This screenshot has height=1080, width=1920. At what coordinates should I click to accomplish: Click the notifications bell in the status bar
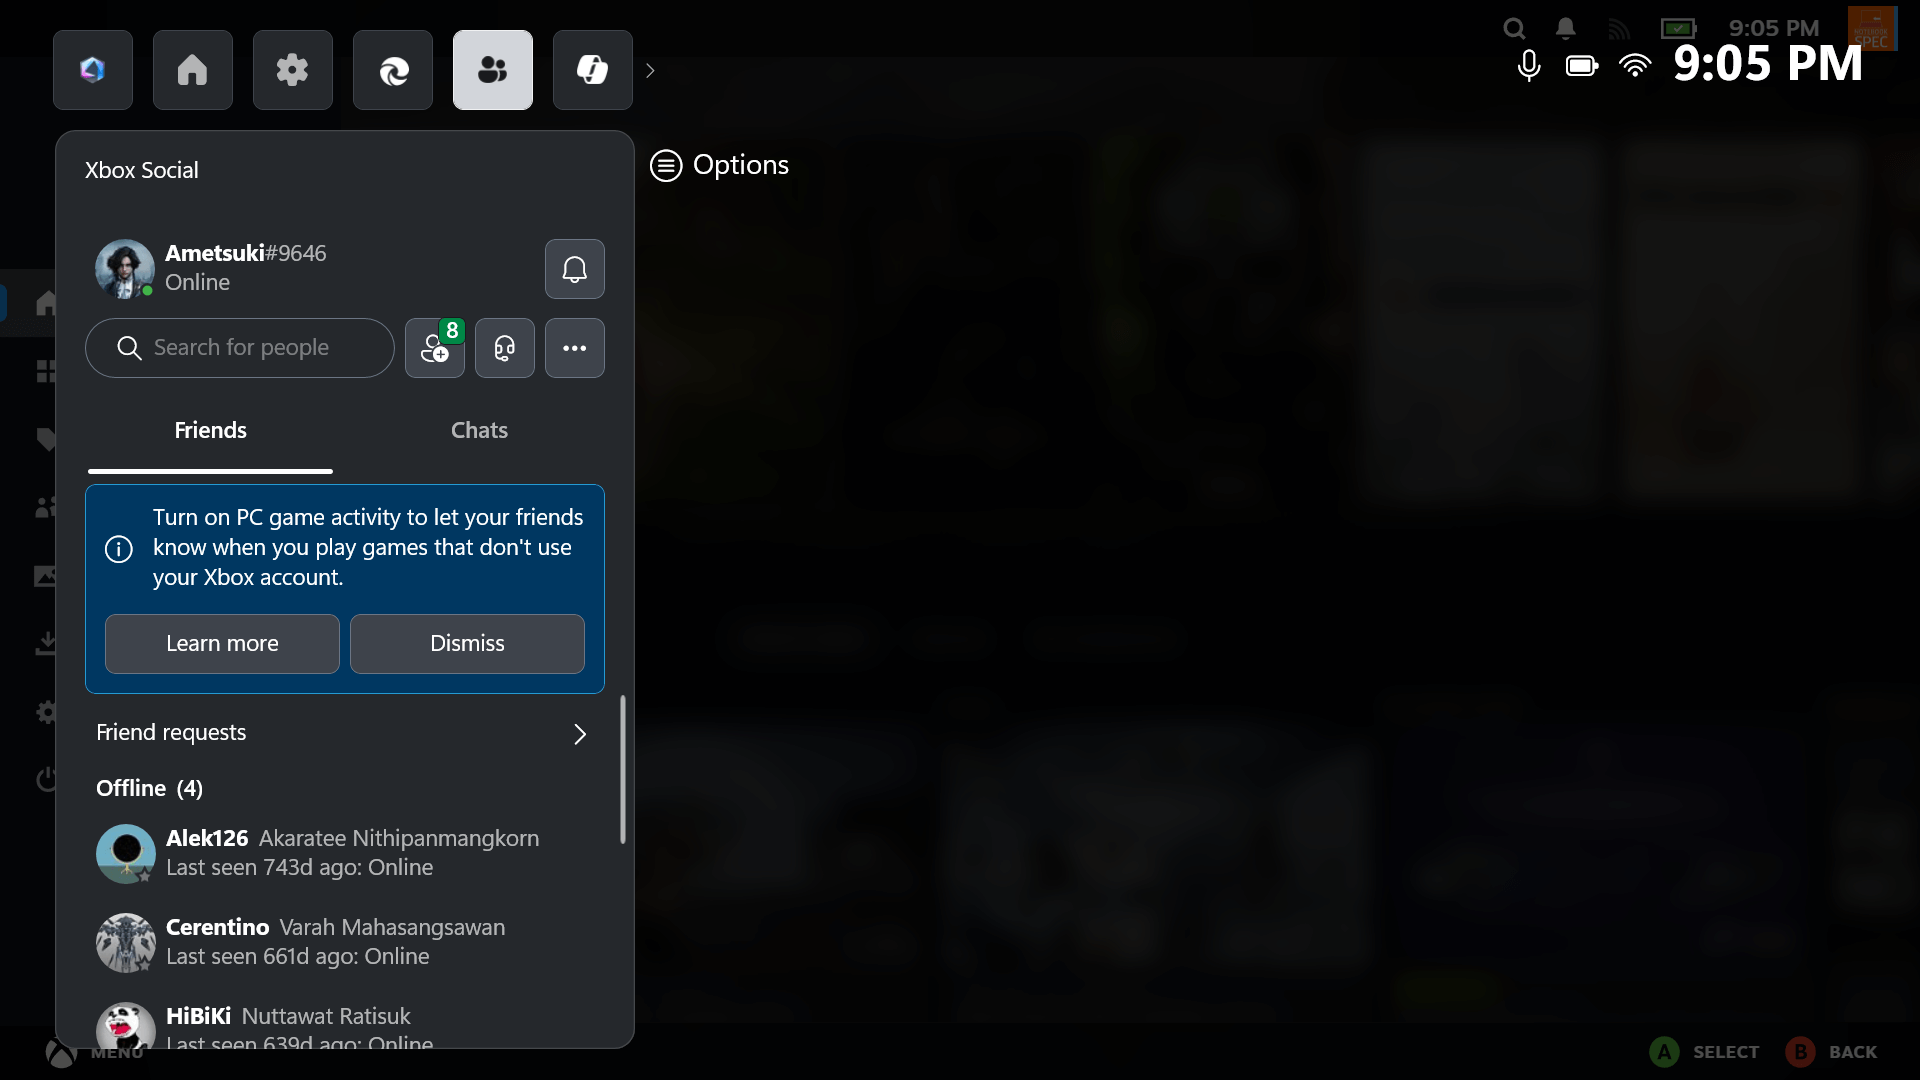1565,28
